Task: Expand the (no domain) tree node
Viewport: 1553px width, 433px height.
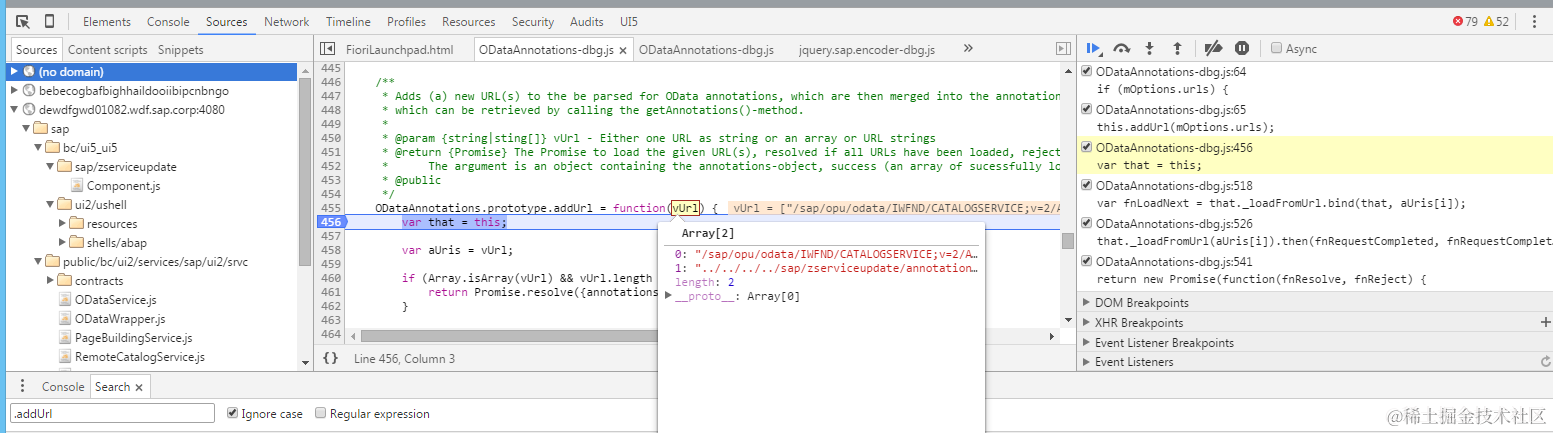Action: (x=14, y=72)
